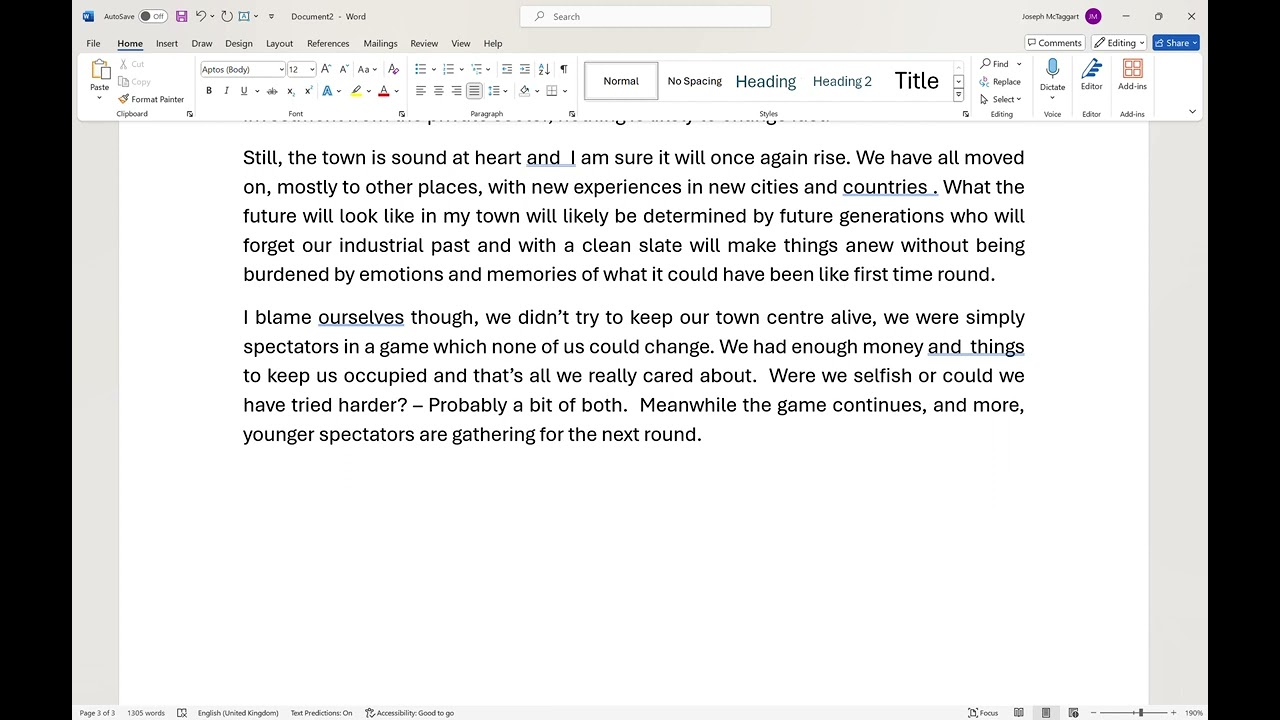Open Add-ins

point(1132,74)
